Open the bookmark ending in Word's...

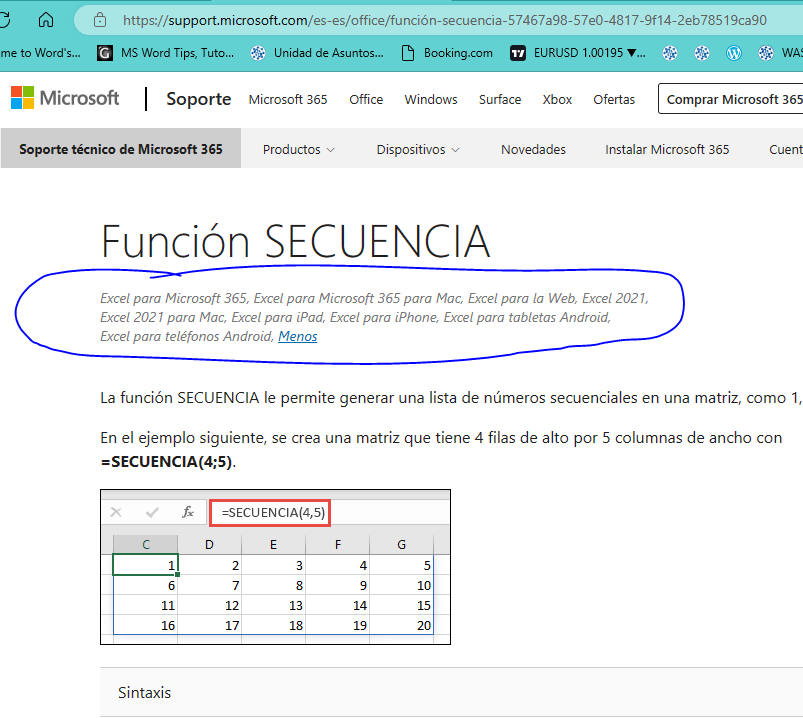point(40,53)
